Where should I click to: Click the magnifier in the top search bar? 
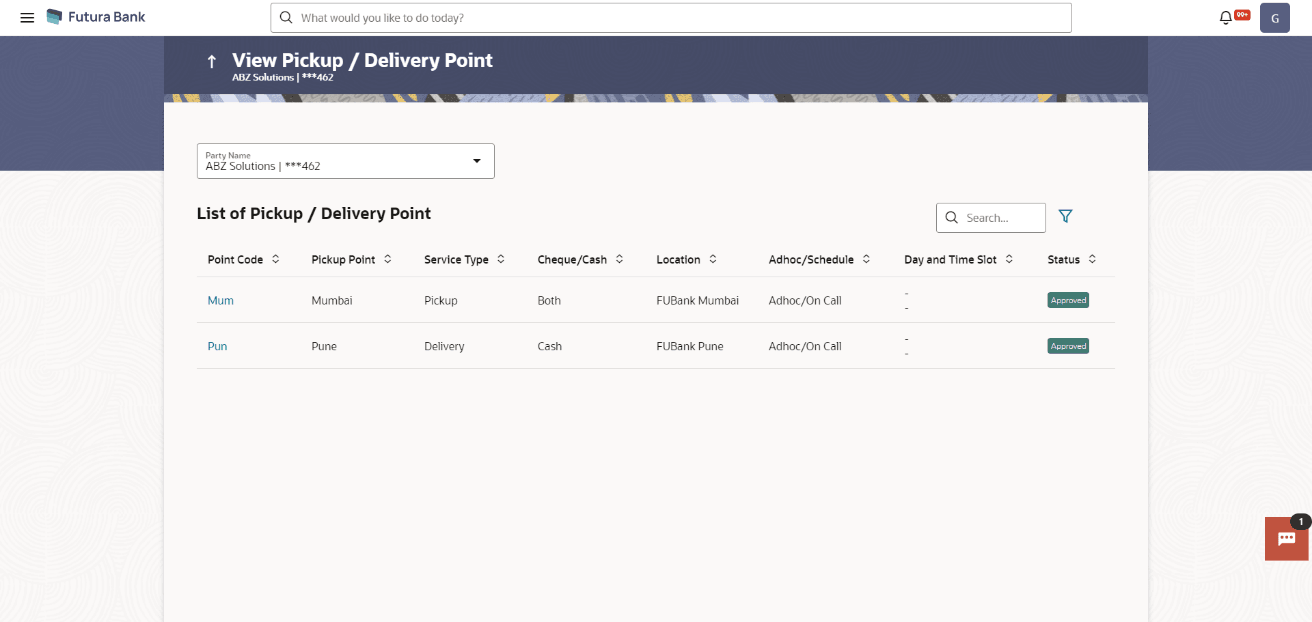(x=286, y=18)
